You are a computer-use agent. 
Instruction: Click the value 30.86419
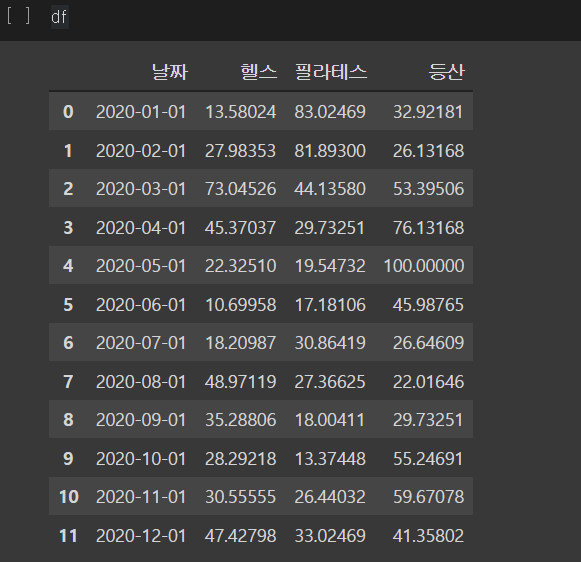tap(330, 343)
